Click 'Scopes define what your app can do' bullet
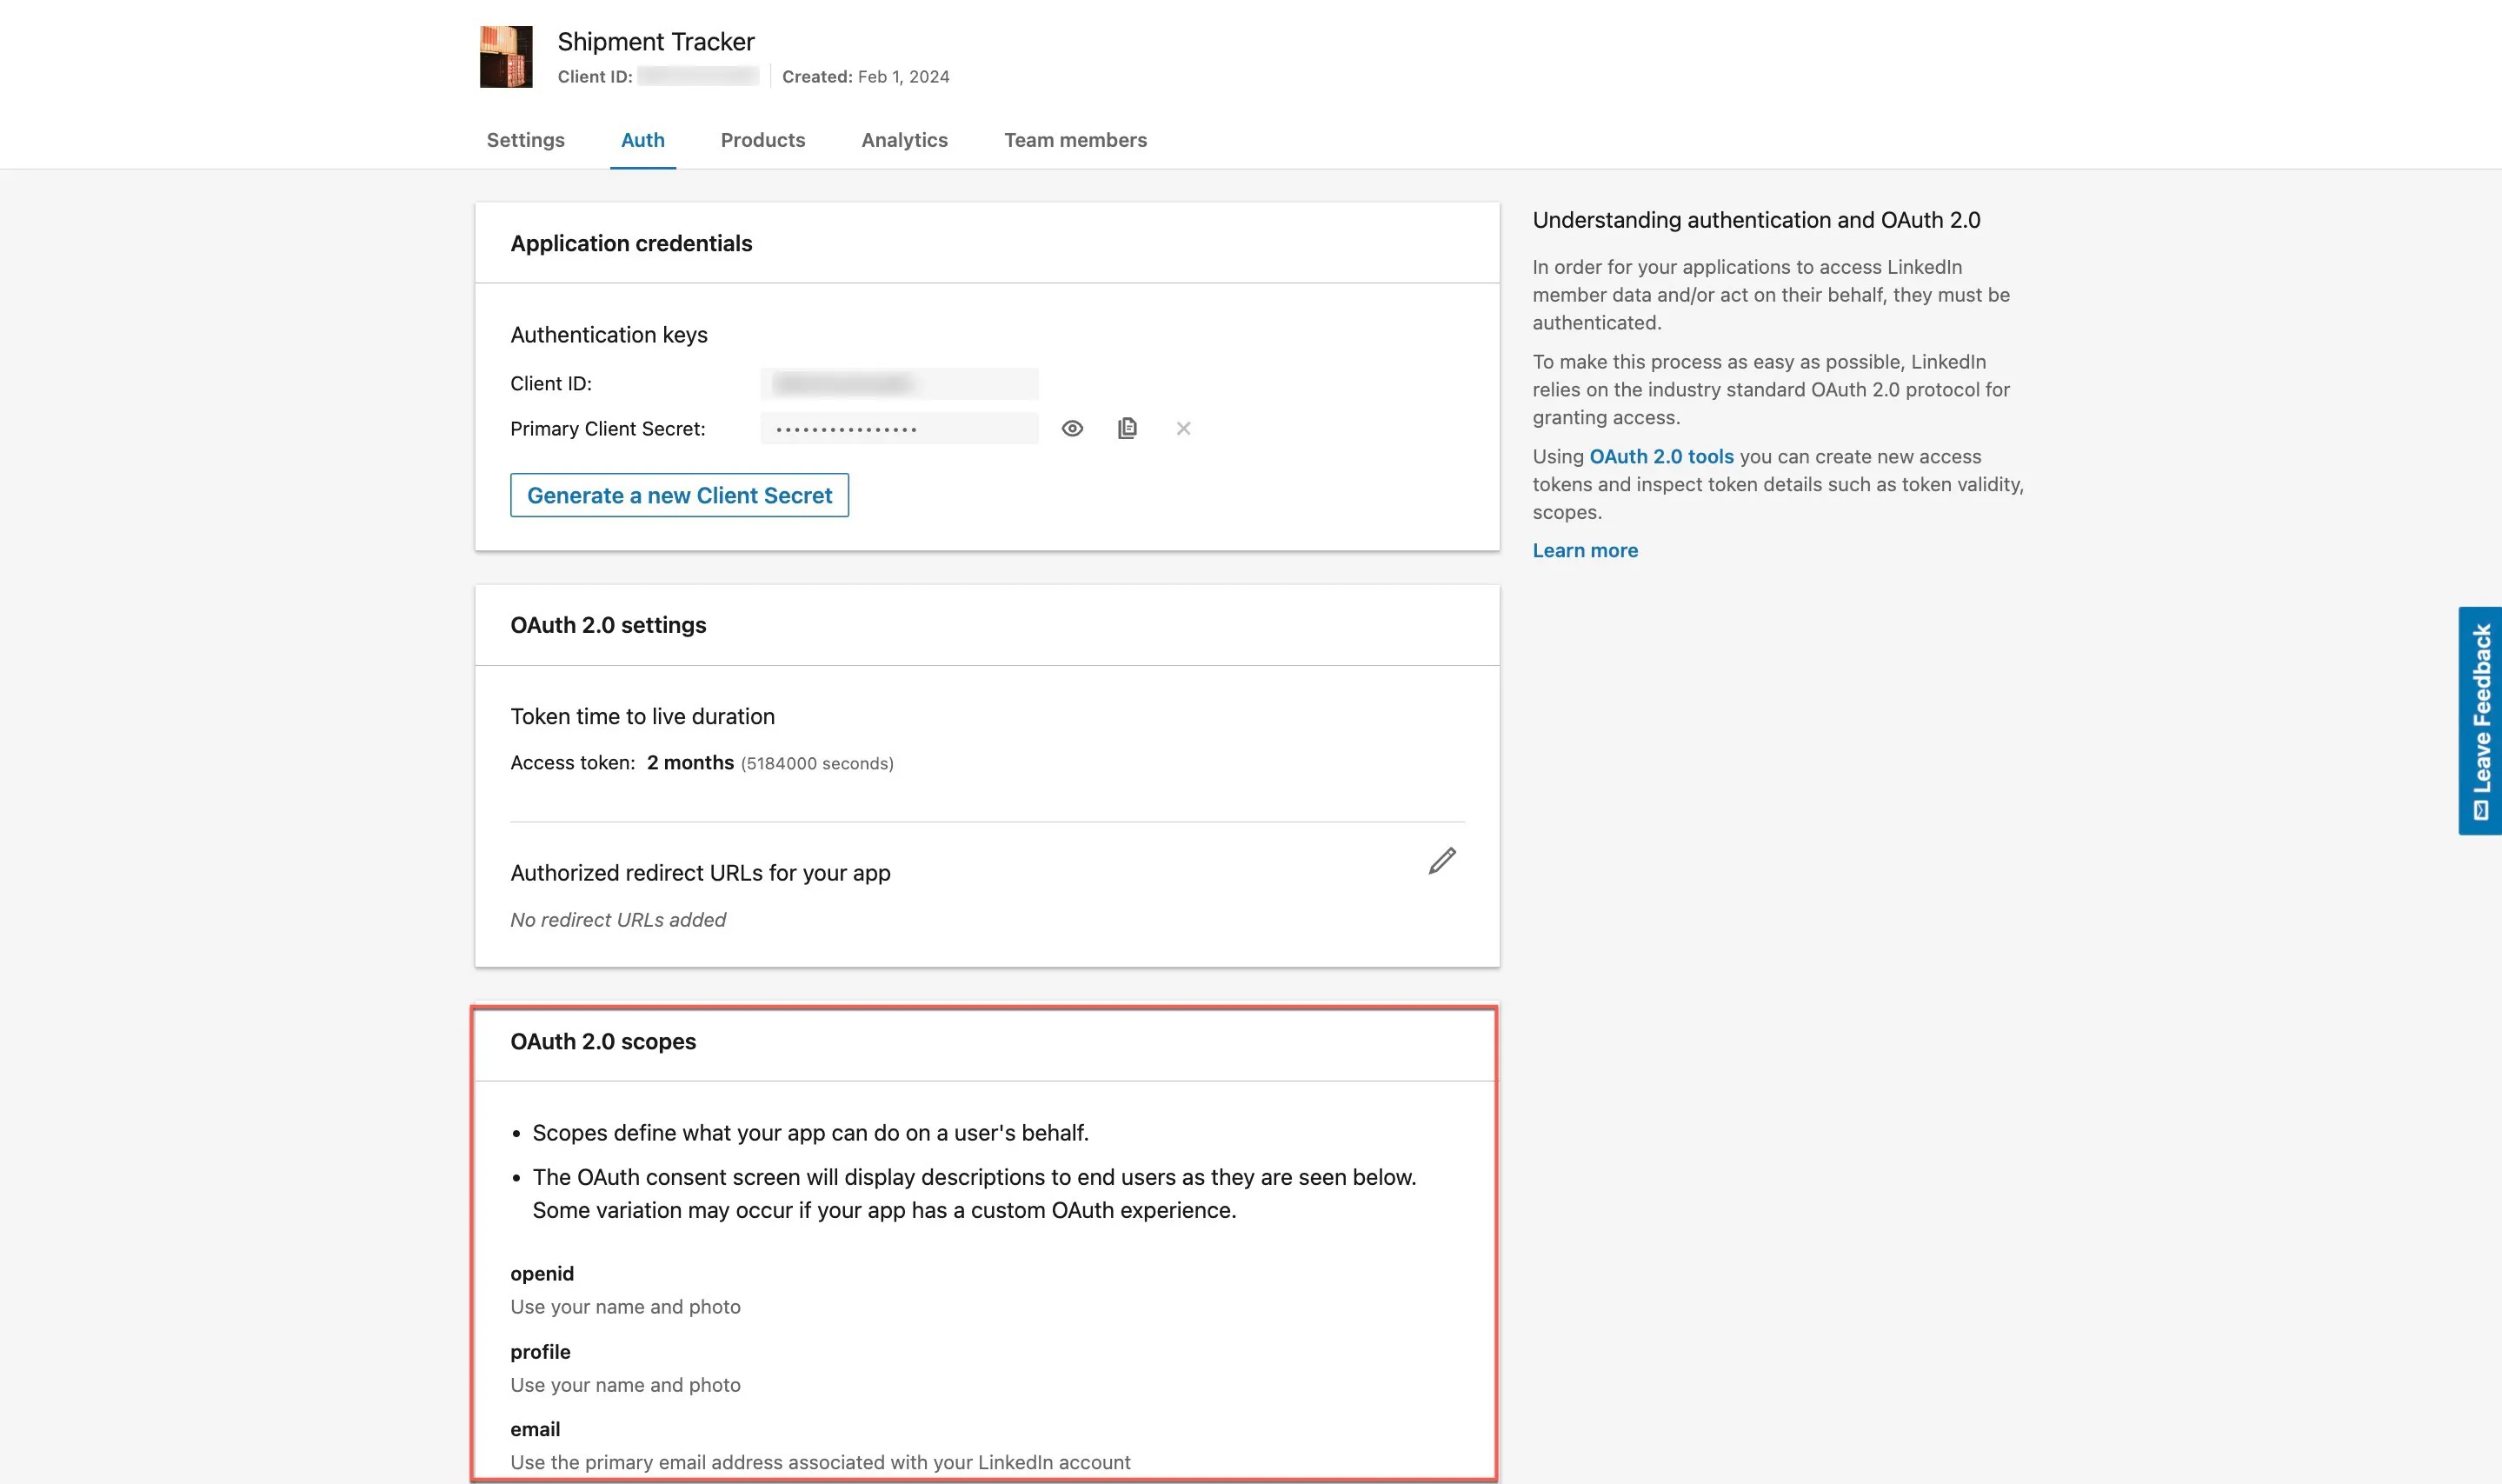2502x1484 pixels. pyautogui.click(x=810, y=1133)
